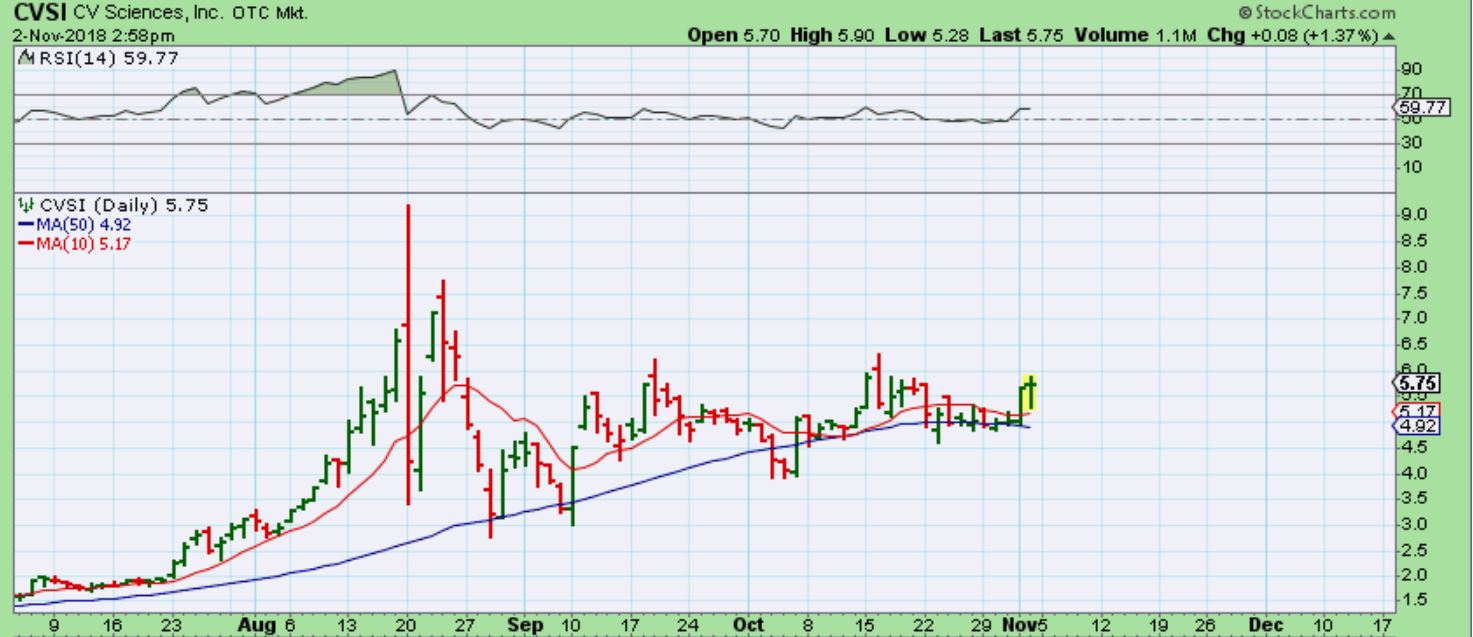The image size is (1473, 637).
Task: Click the 2.0 price axis label
Action: (1413, 576)
